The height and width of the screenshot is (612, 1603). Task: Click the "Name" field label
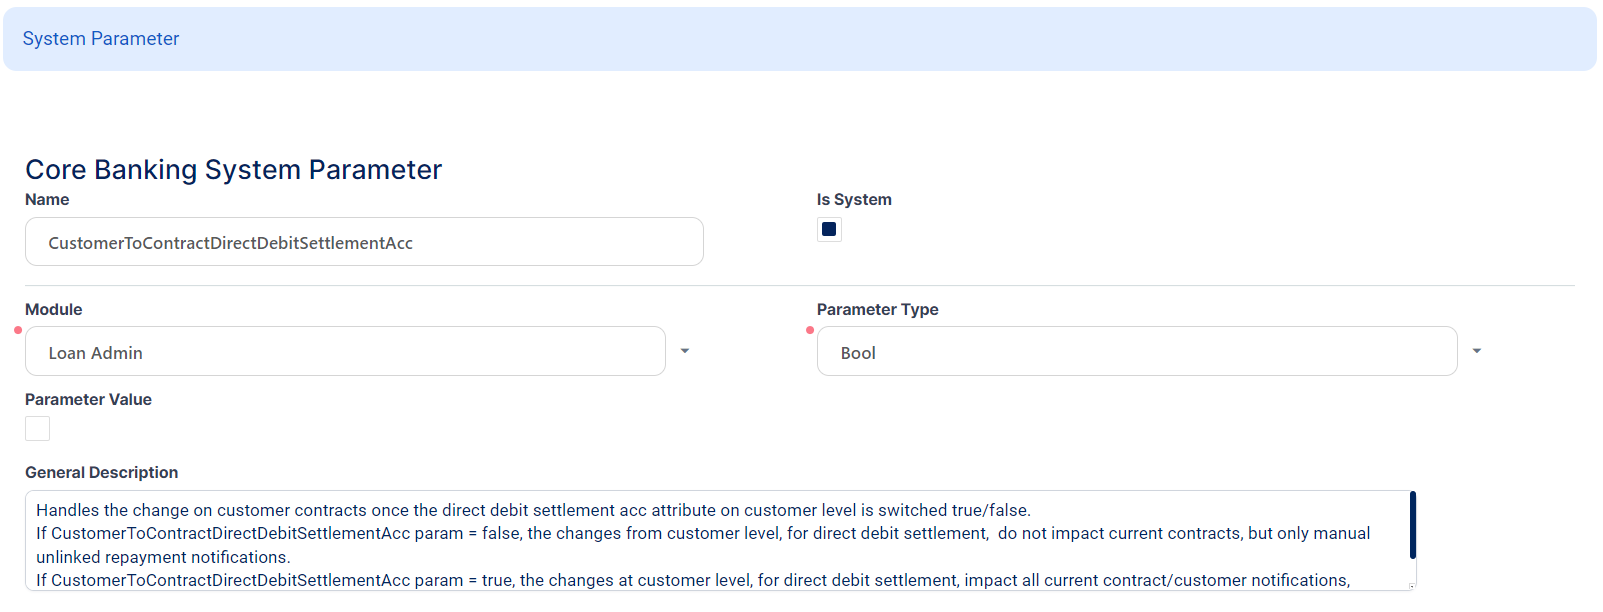(x=47, y=200)
